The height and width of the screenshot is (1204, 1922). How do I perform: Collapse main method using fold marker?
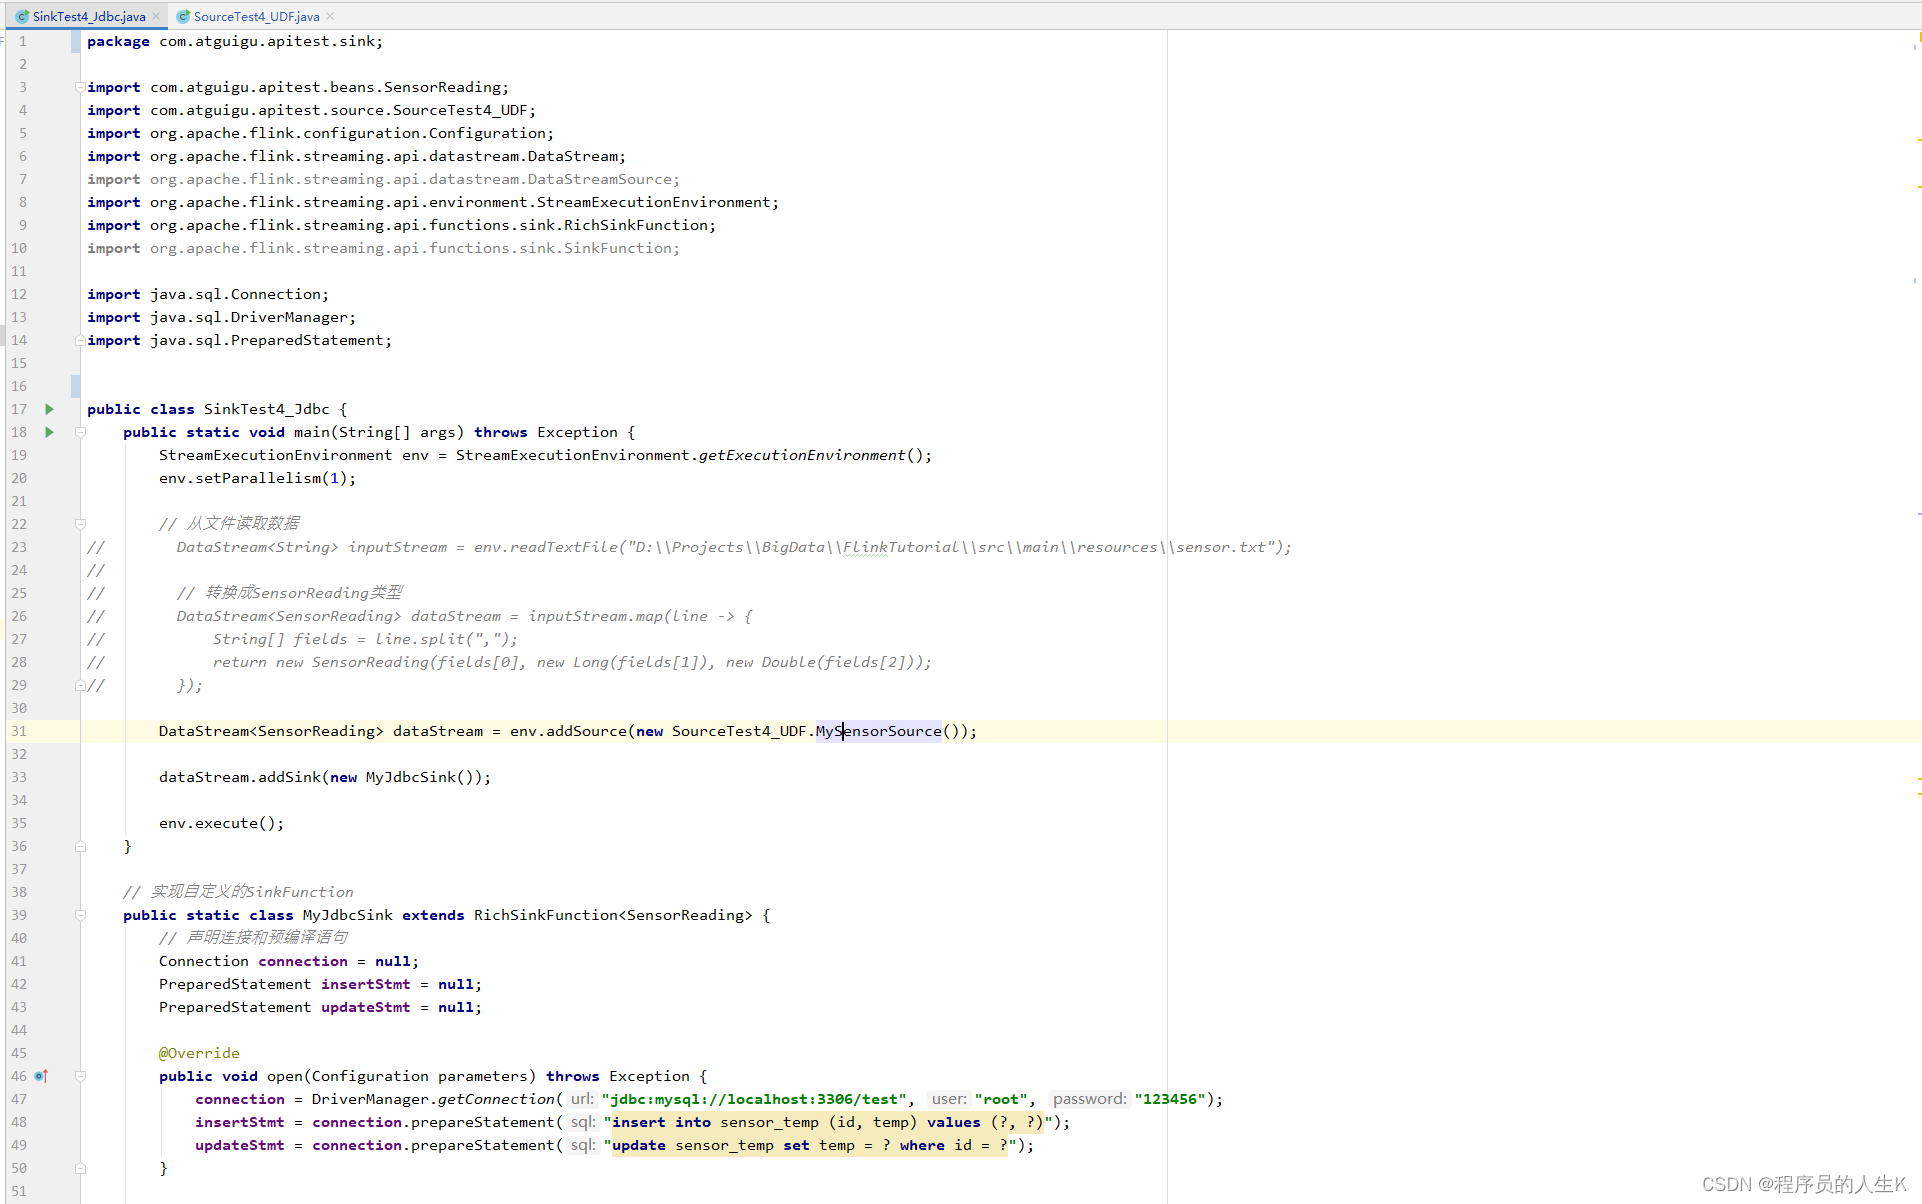tap(80, 432)
